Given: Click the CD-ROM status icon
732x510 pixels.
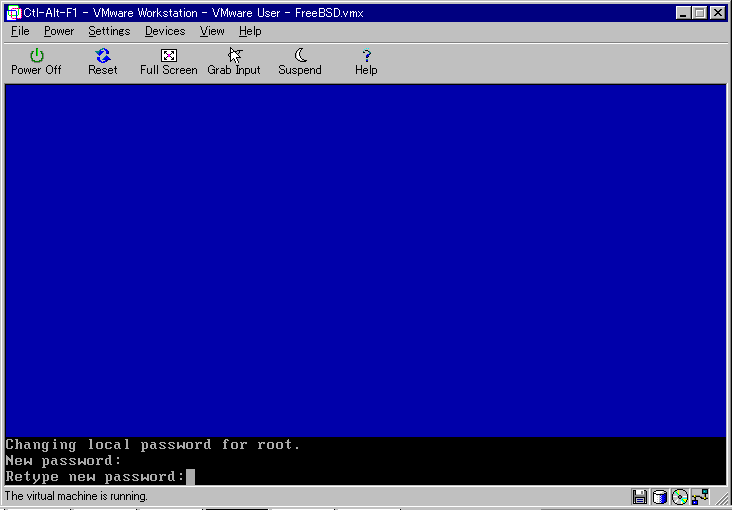Looking at the screenshot, I should (x=680, y=496).
